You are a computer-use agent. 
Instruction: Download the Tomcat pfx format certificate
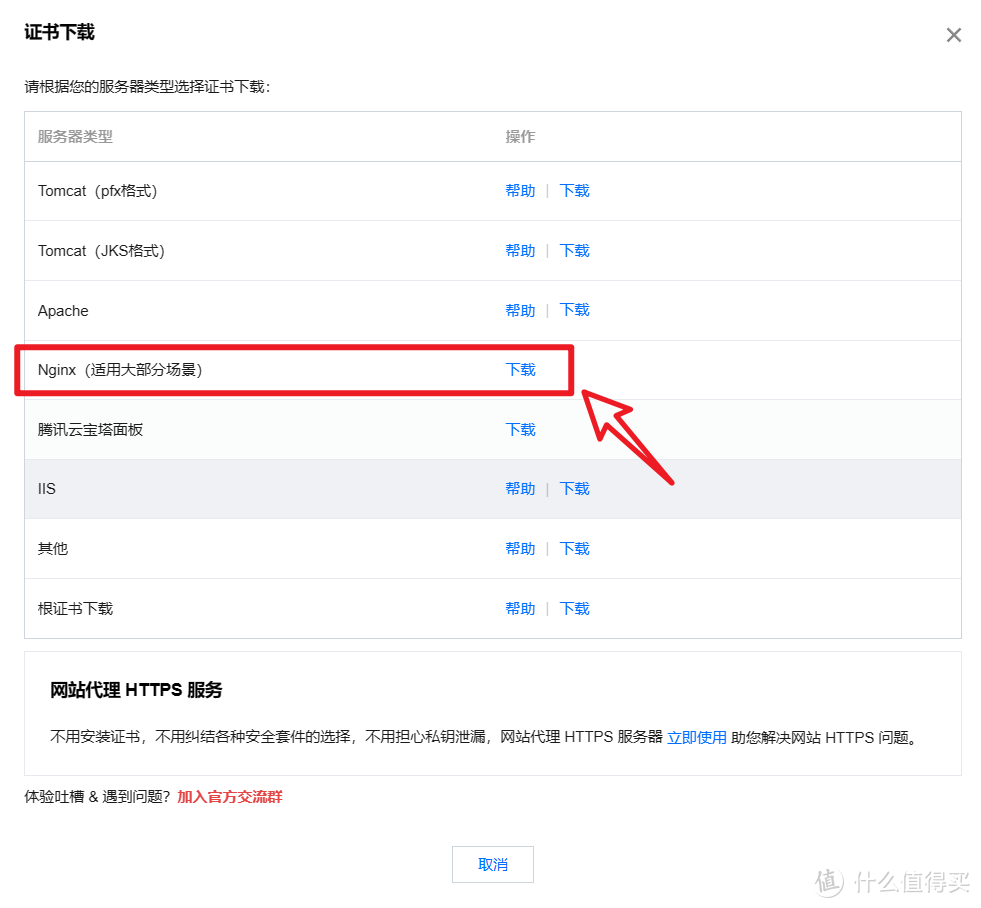pyautogui.click(x=574, y=191)
